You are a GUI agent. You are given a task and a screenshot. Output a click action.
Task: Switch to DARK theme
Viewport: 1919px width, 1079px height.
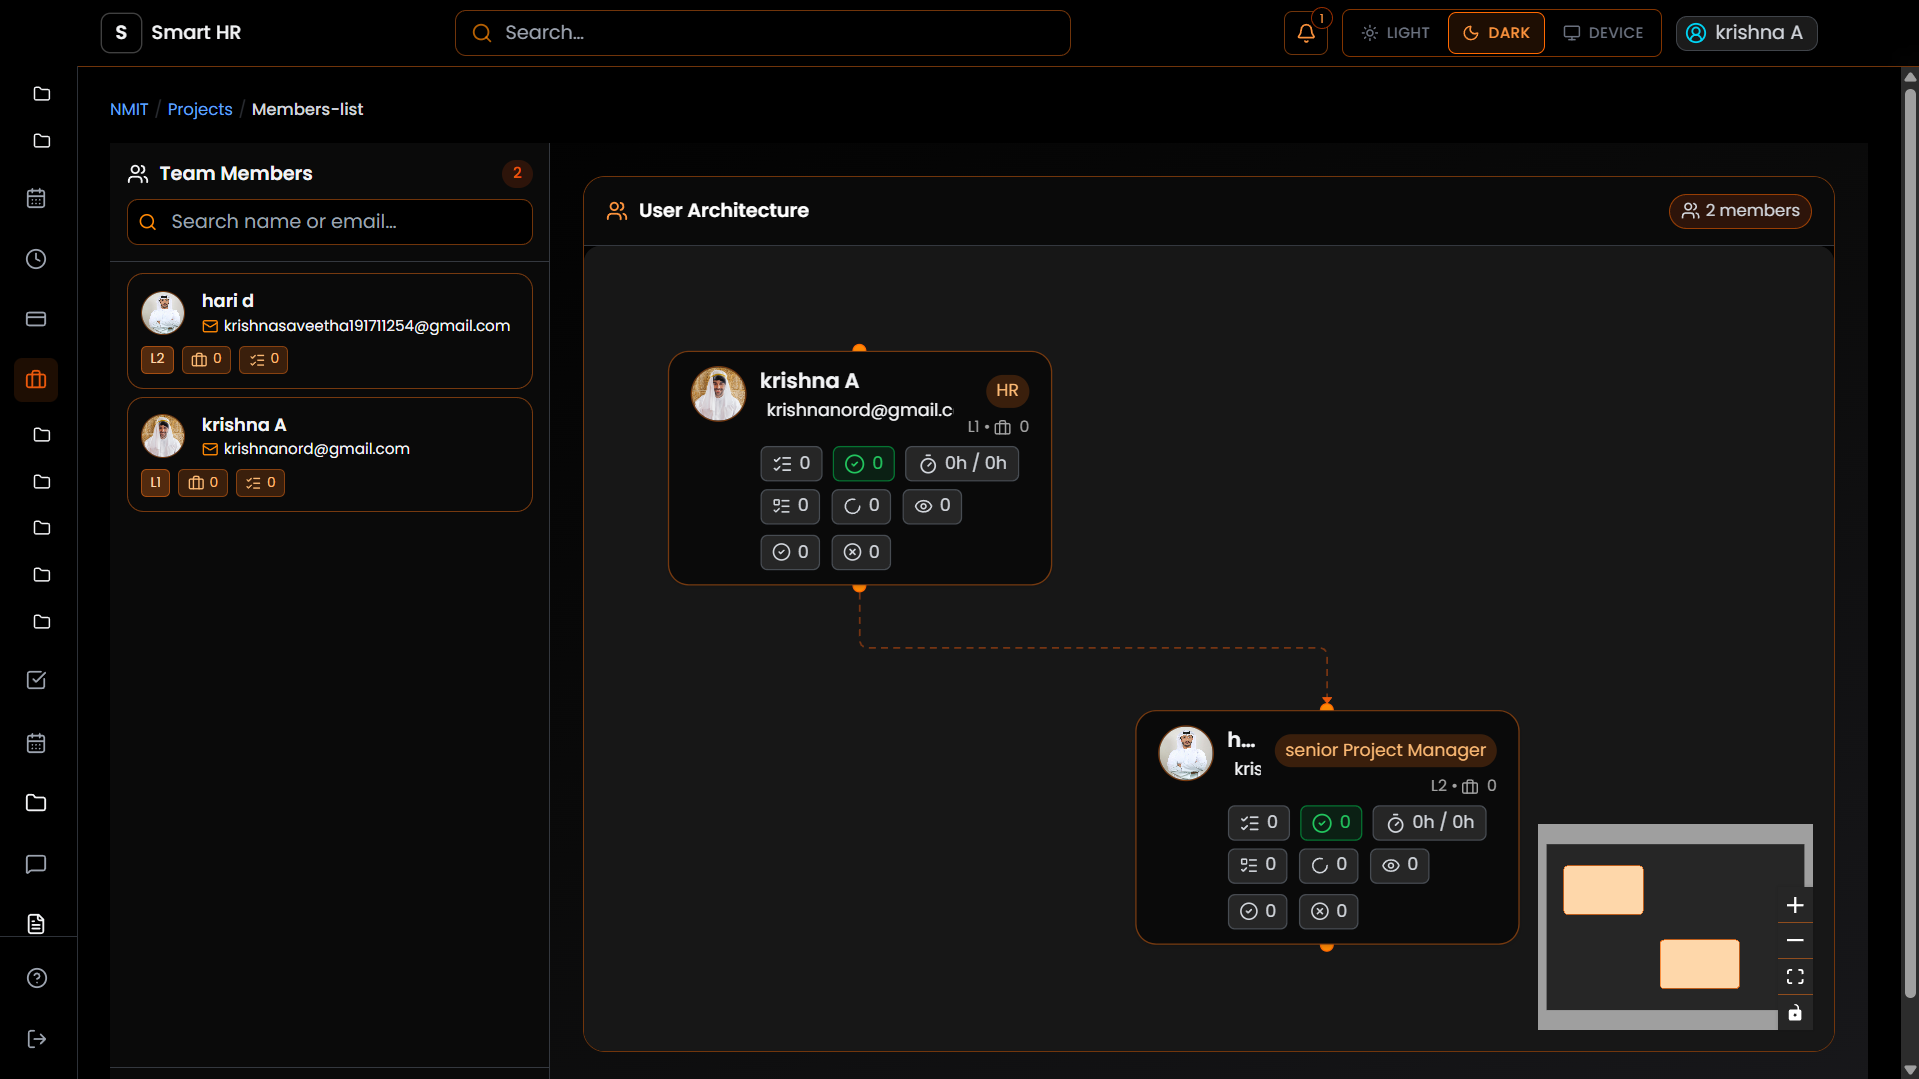click(x=1496, y=33)
